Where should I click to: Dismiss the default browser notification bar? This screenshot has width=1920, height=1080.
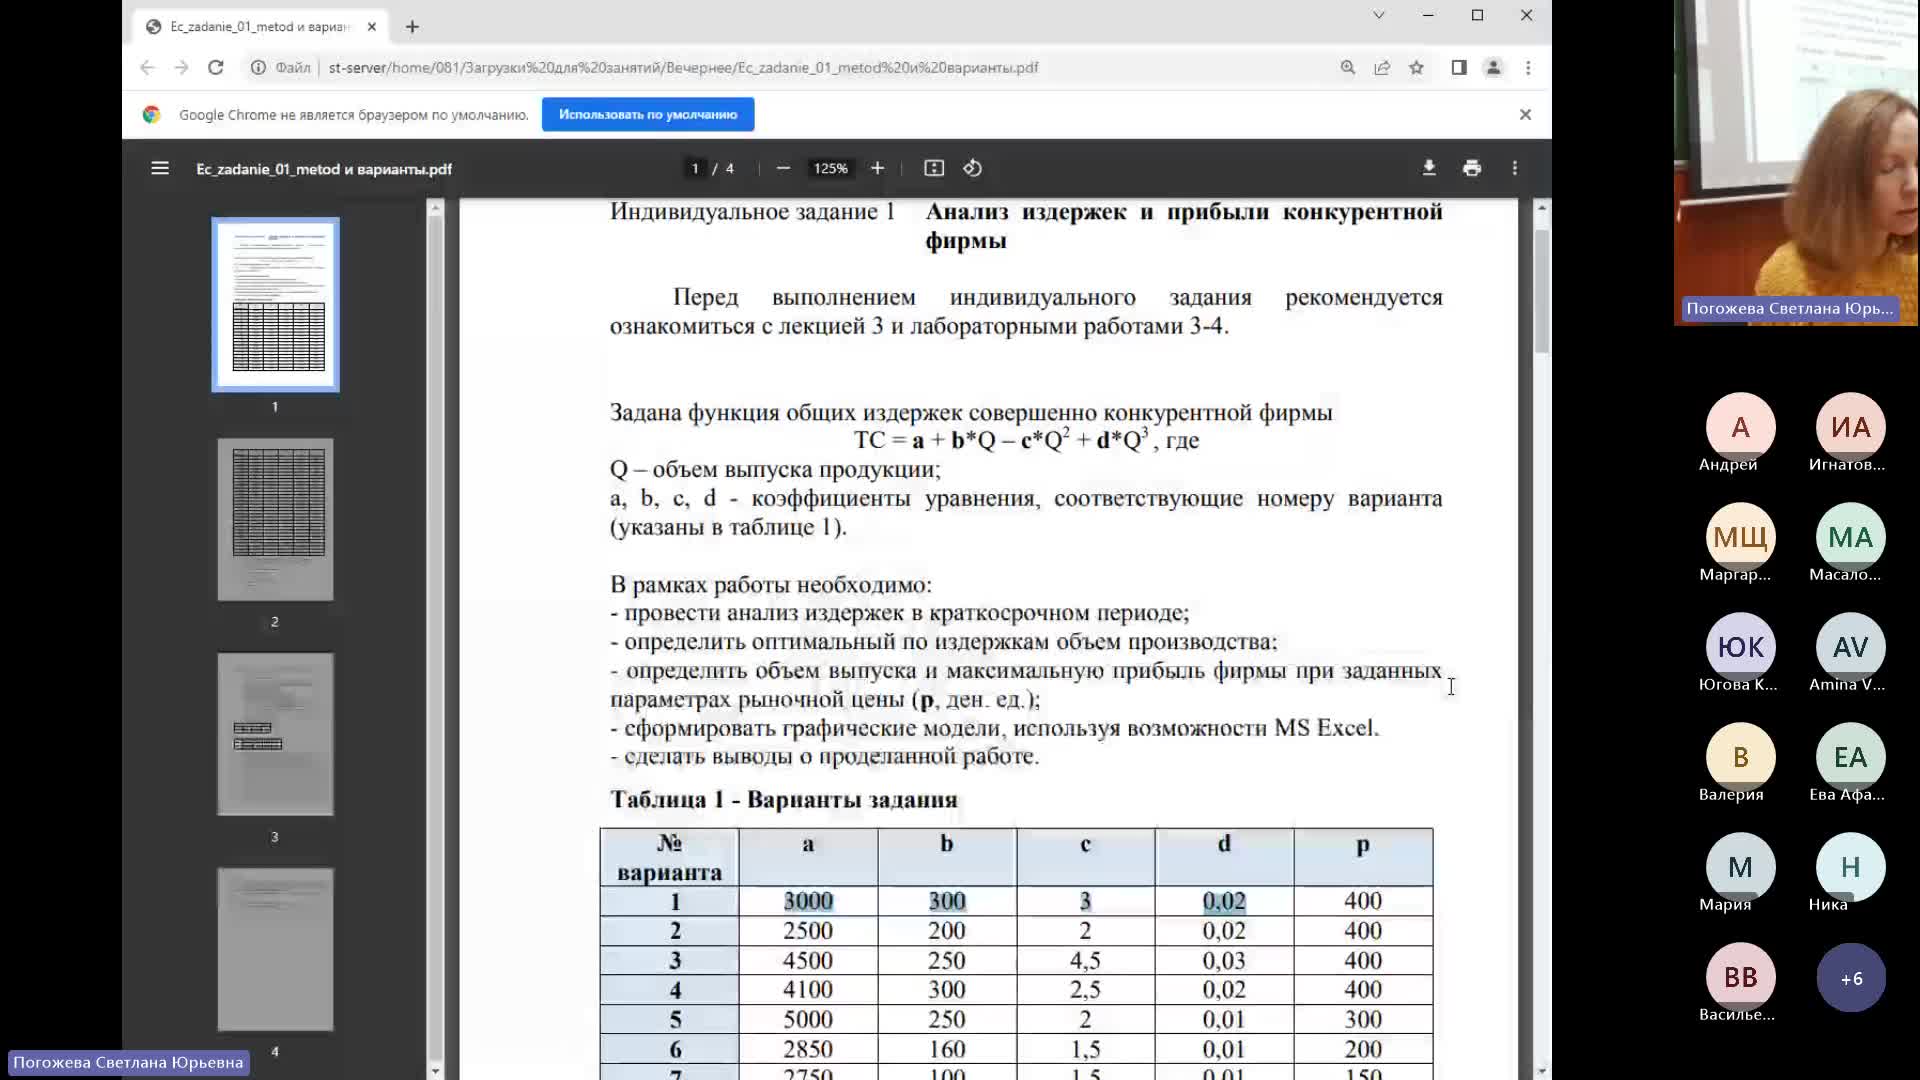(1525, 114)
